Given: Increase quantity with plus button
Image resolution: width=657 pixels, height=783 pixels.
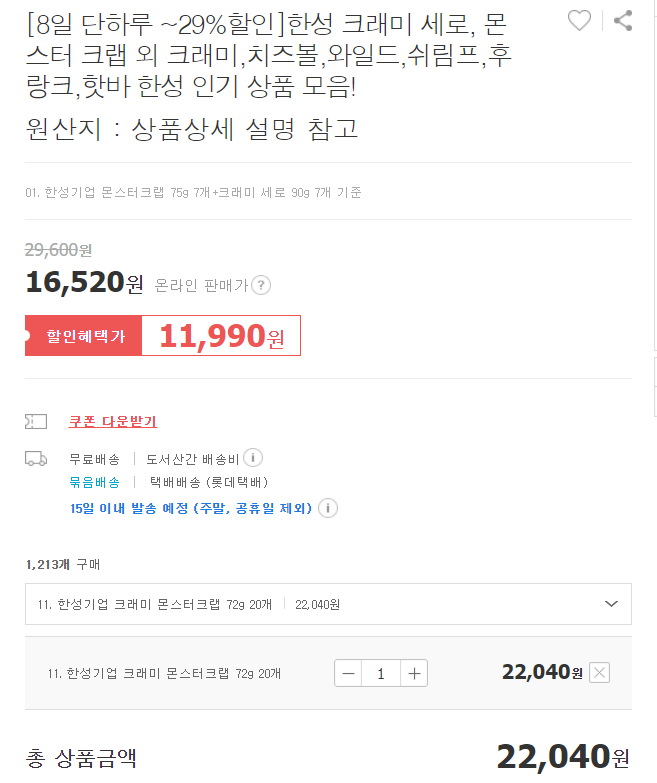Looking at the screenshot, I should click(x=414, y=673).
